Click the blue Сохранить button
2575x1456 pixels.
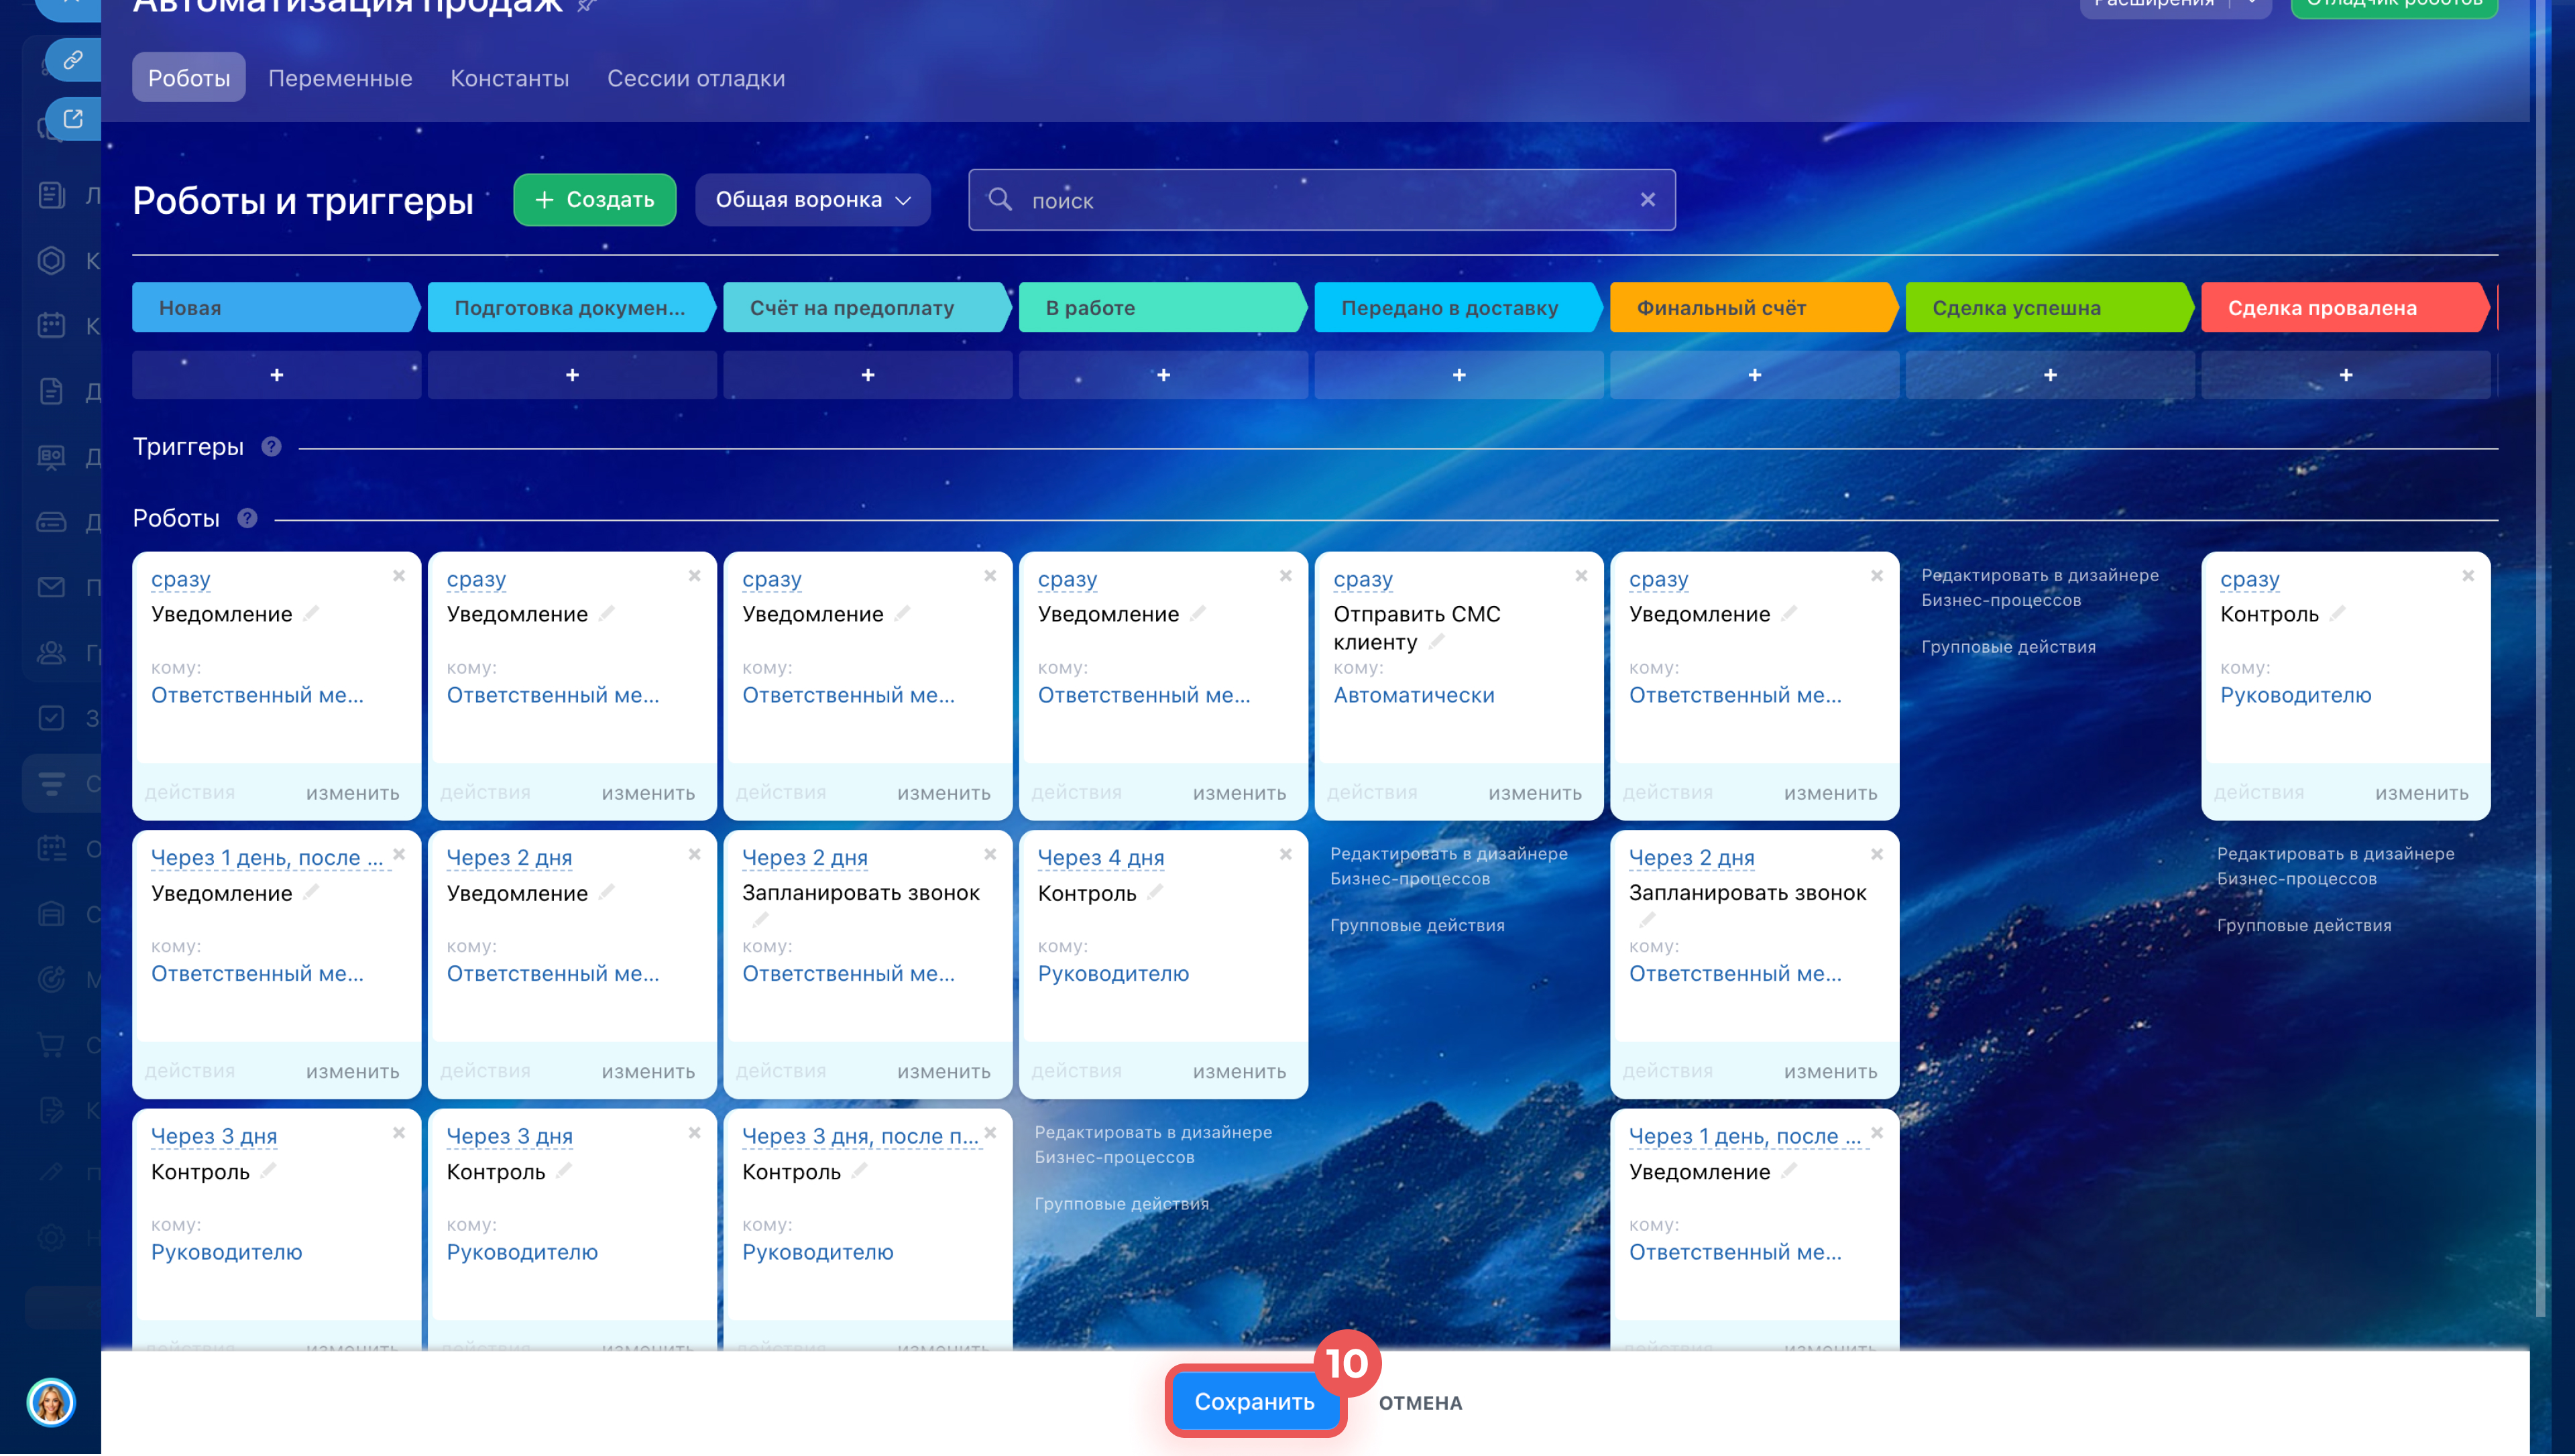[1253, 1402]
